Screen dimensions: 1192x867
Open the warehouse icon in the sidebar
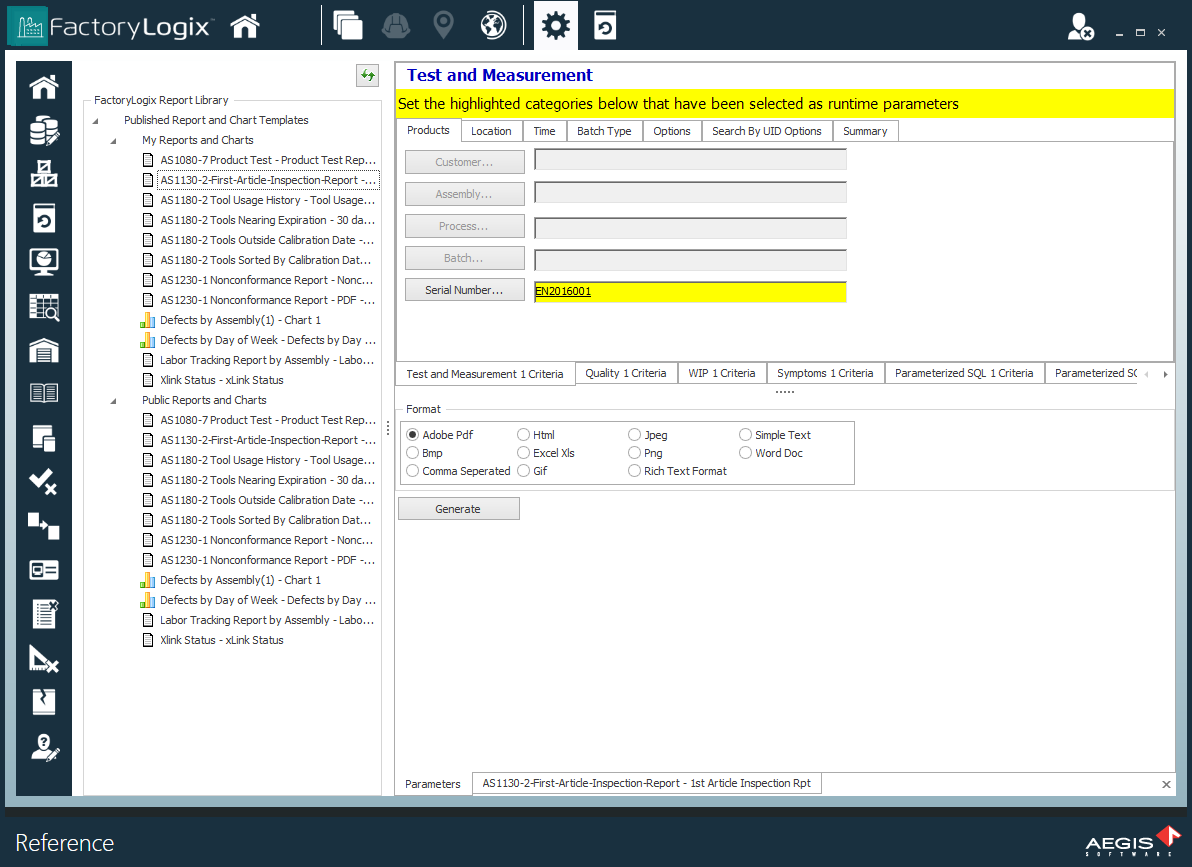coord(44,349)
